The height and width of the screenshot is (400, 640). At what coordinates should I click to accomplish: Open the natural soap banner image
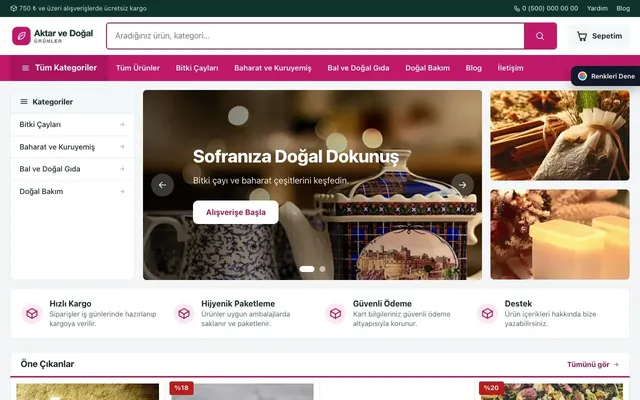point(560,234)
